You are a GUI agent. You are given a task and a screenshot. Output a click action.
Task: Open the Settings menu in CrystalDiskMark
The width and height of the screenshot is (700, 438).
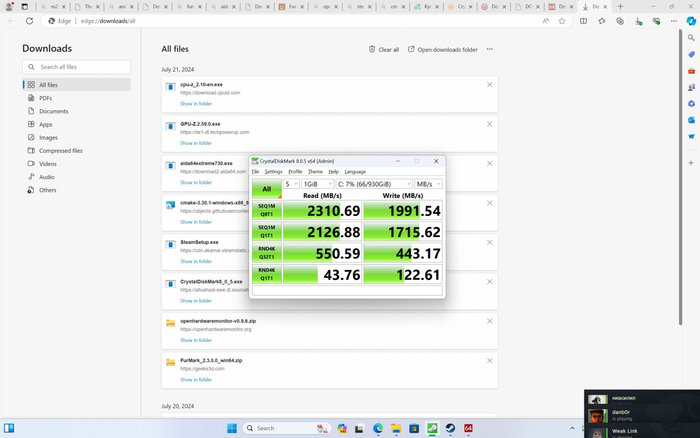(273, 172)
